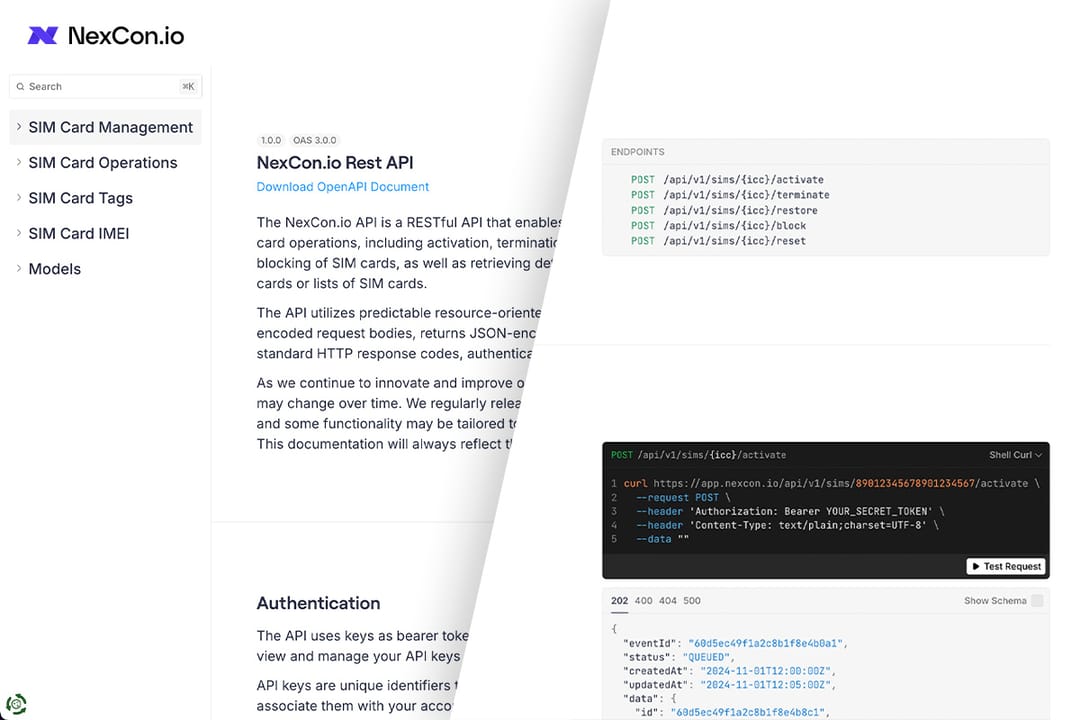Open the POST terminate endpoint link

click(x=730, y=195)
